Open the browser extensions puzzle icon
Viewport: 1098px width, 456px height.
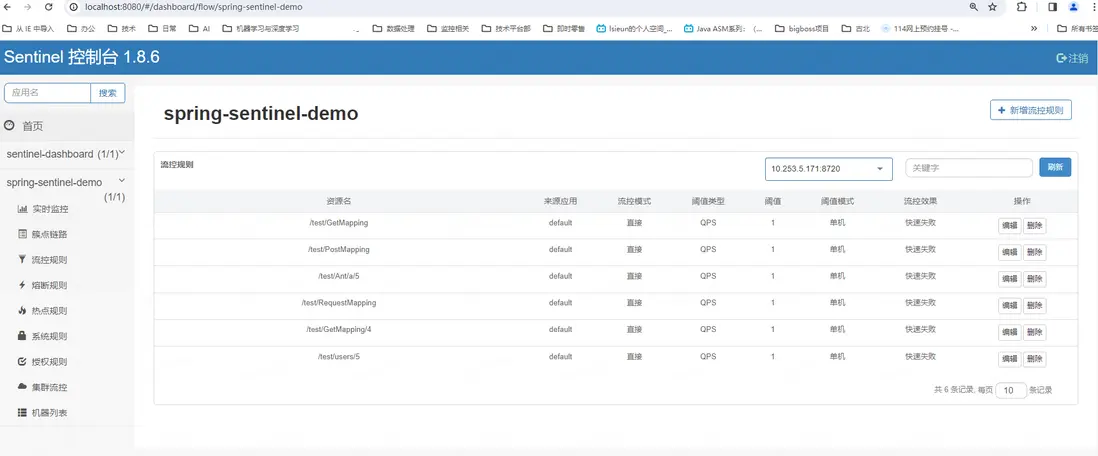tap(1022, 7)
